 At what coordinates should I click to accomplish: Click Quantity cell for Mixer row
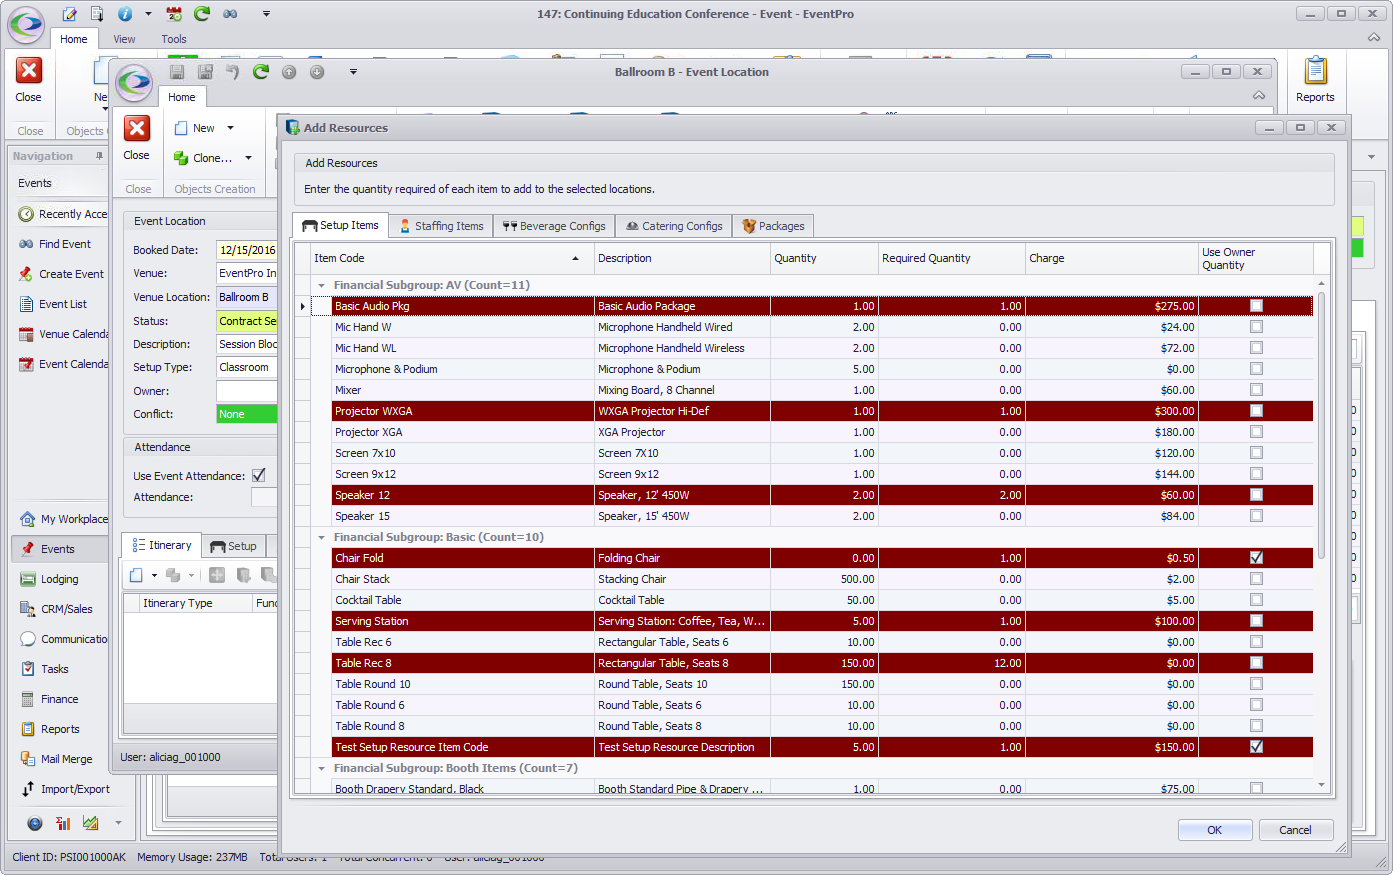[x=824, y=390]
